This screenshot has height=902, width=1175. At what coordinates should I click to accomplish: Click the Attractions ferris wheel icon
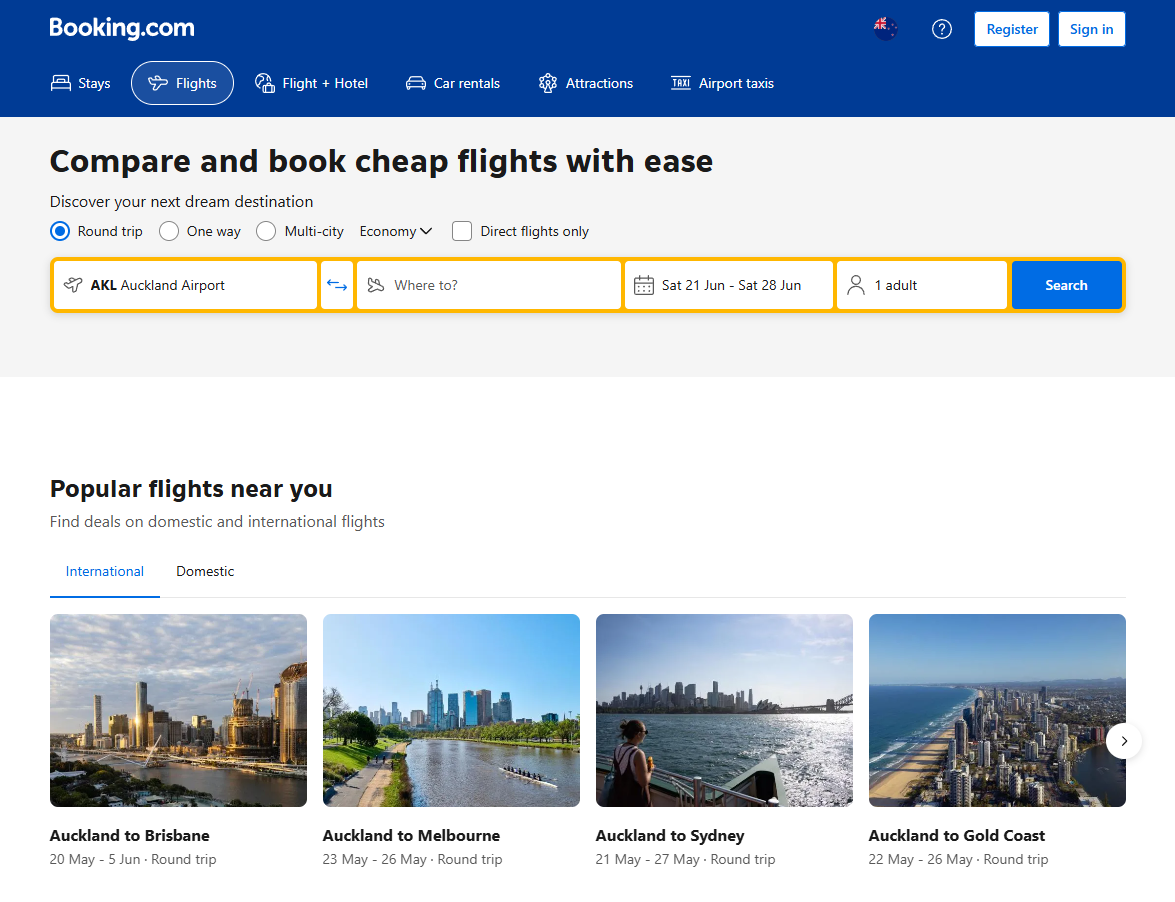(x=548, y=83)
